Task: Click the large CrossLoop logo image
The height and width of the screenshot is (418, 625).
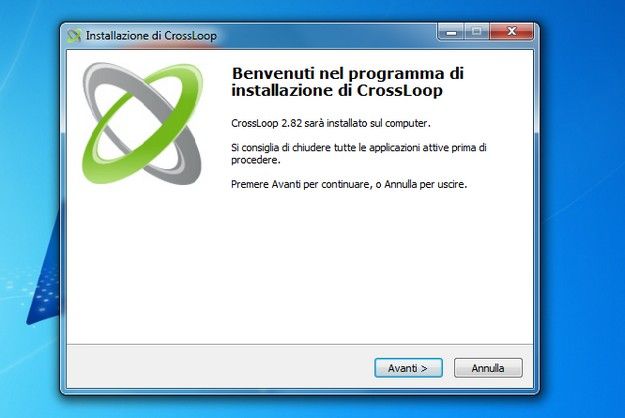Action: pos(142,124)
